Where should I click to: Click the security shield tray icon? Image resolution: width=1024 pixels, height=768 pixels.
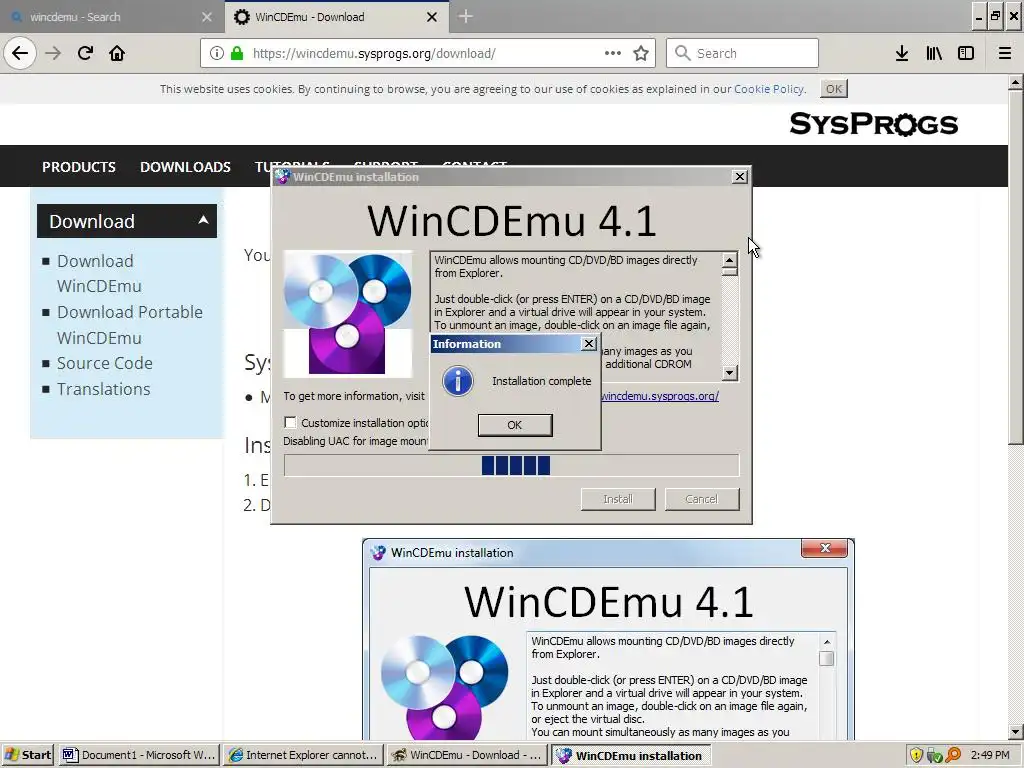916,755
